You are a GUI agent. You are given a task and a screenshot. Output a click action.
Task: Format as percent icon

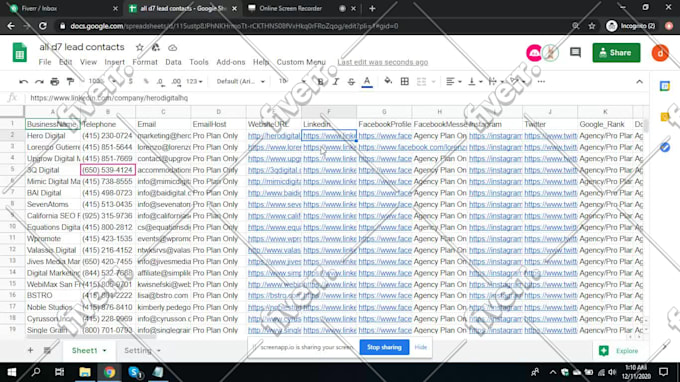click(146, 82)
